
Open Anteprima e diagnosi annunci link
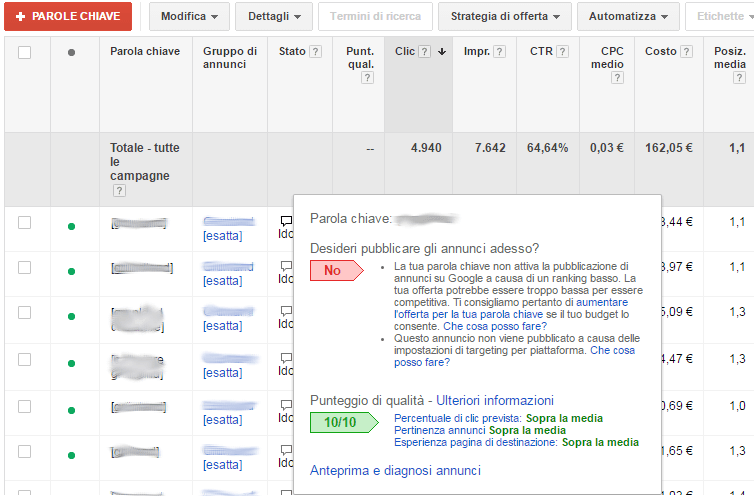coord(395,471)
